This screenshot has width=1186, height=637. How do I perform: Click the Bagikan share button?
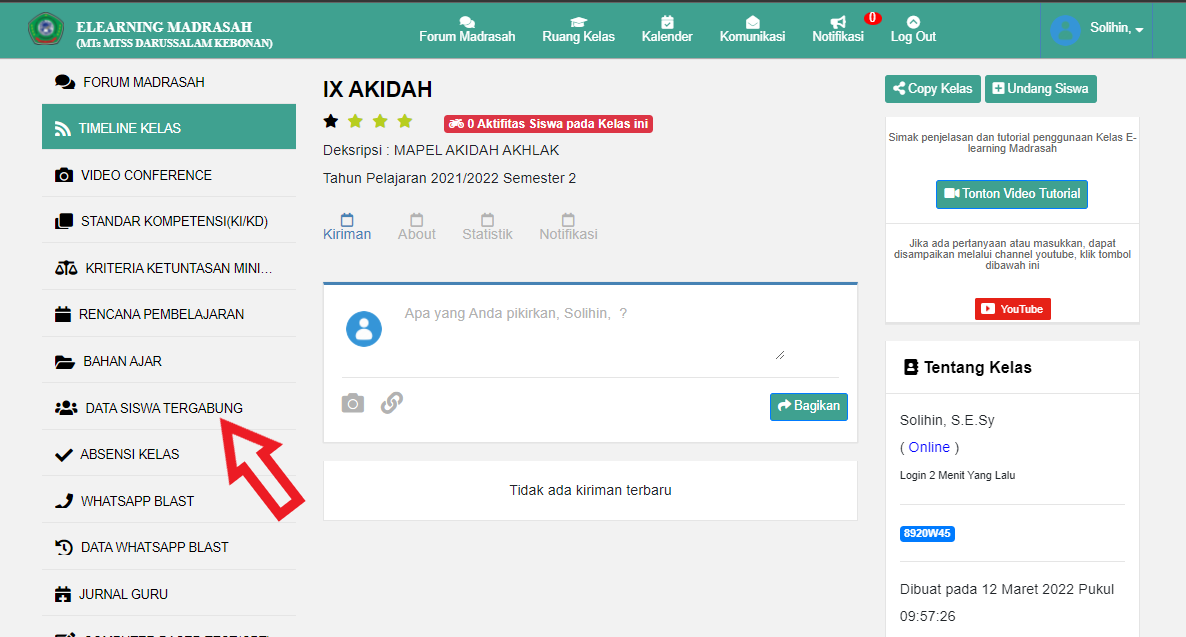click(808, 406)
